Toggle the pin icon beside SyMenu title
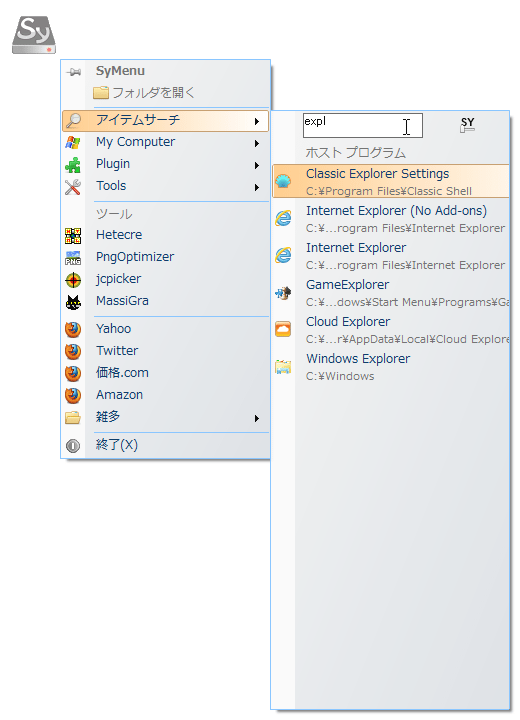The image size is (520, 720). click(73, 72)
